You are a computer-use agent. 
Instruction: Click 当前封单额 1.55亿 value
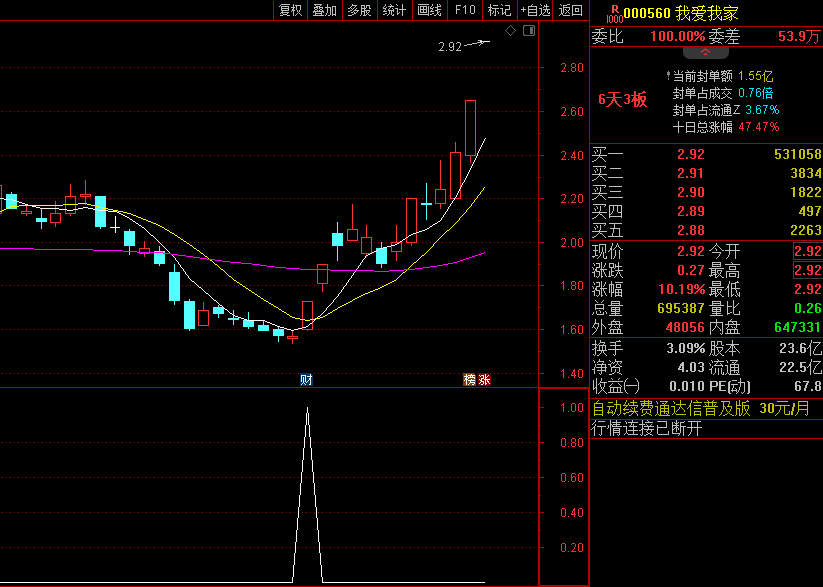pyautogui.click(x=755, y=76)
